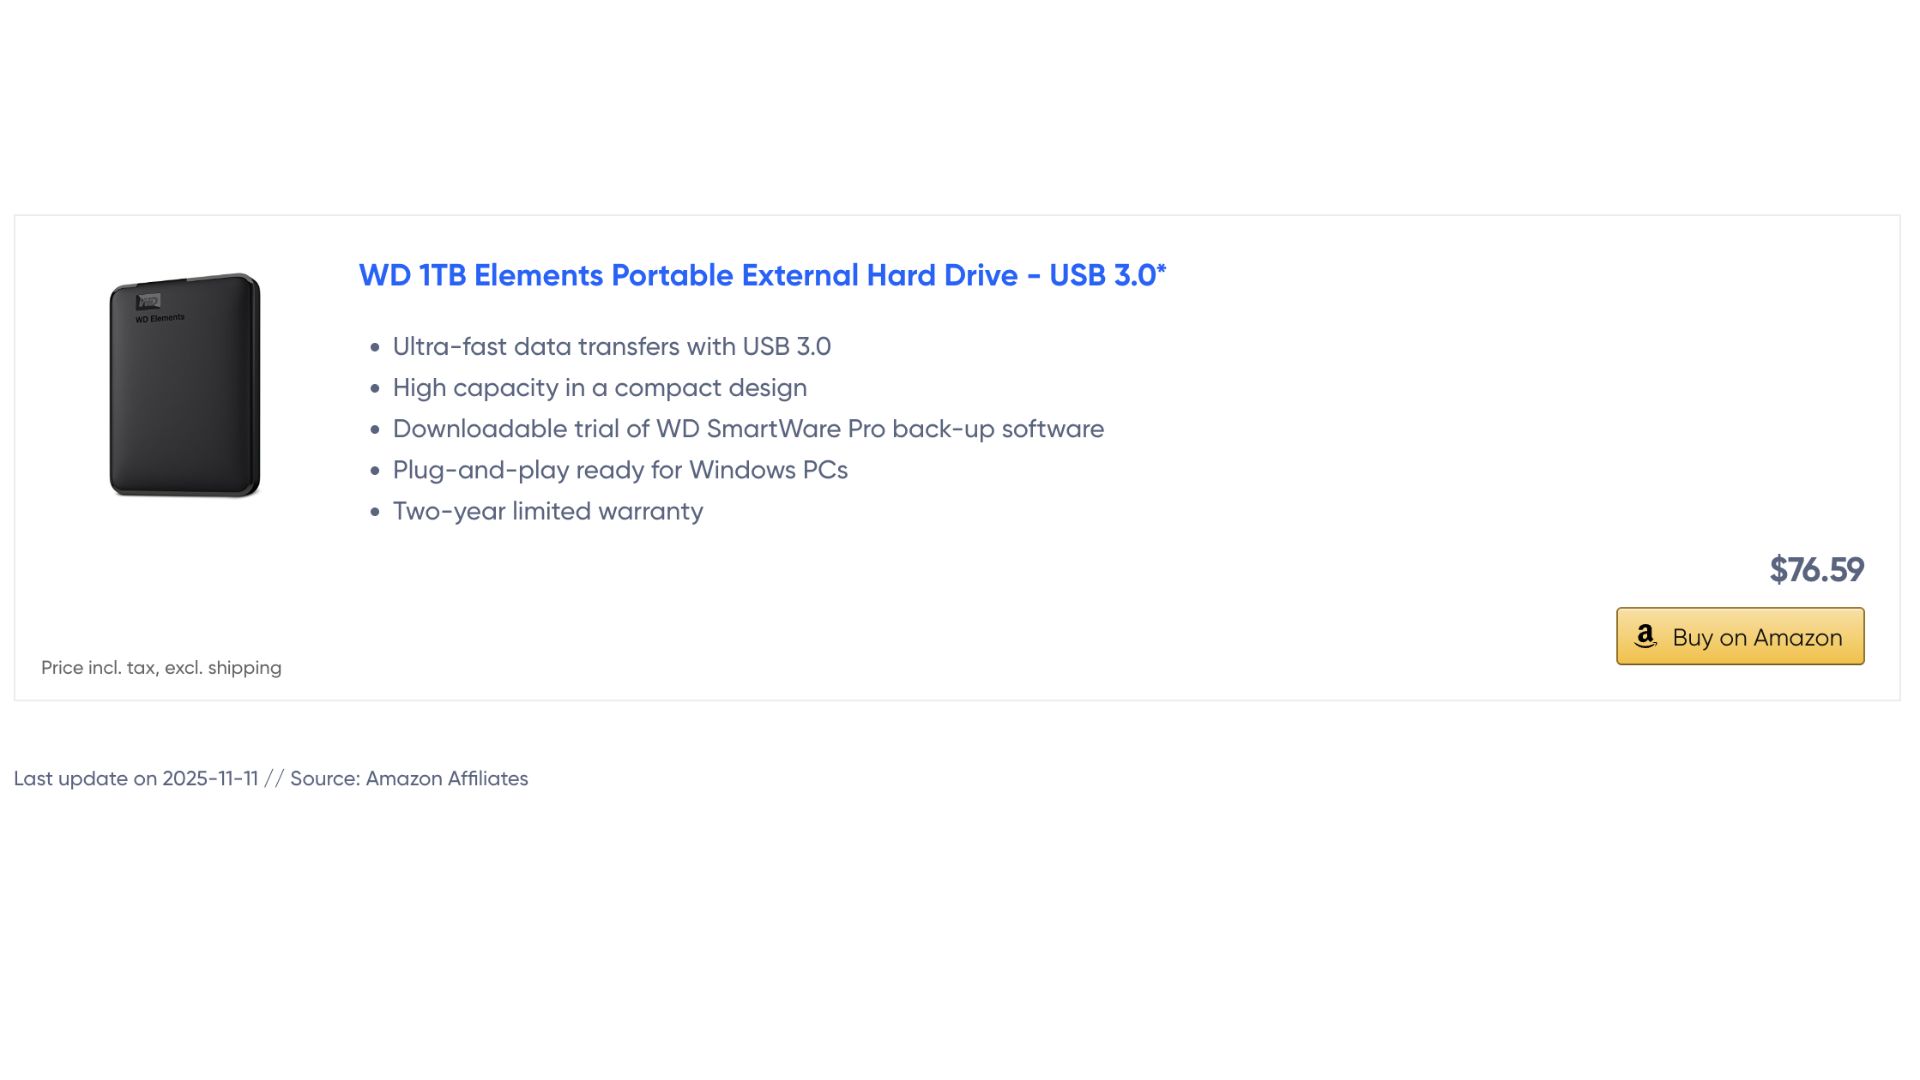Click the High capacity compact design bullet
The image size is (1920, 1080).
599,388
